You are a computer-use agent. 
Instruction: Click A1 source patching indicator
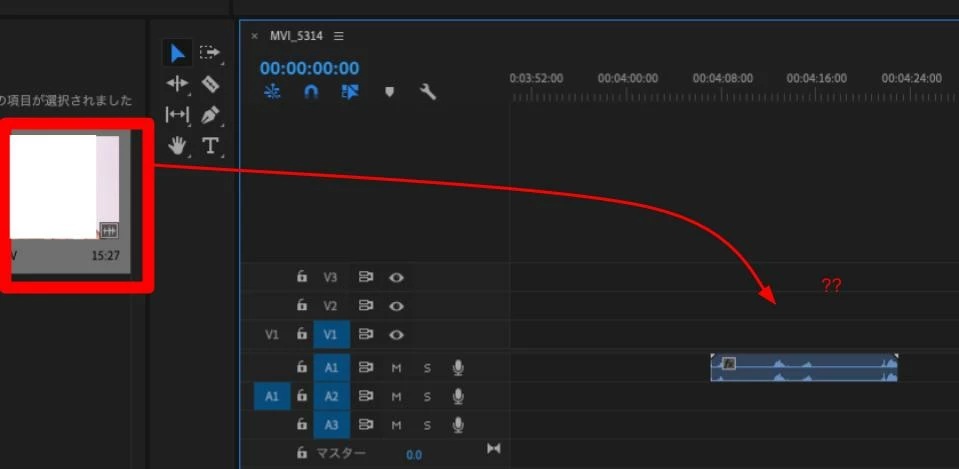tap(272, 396)
